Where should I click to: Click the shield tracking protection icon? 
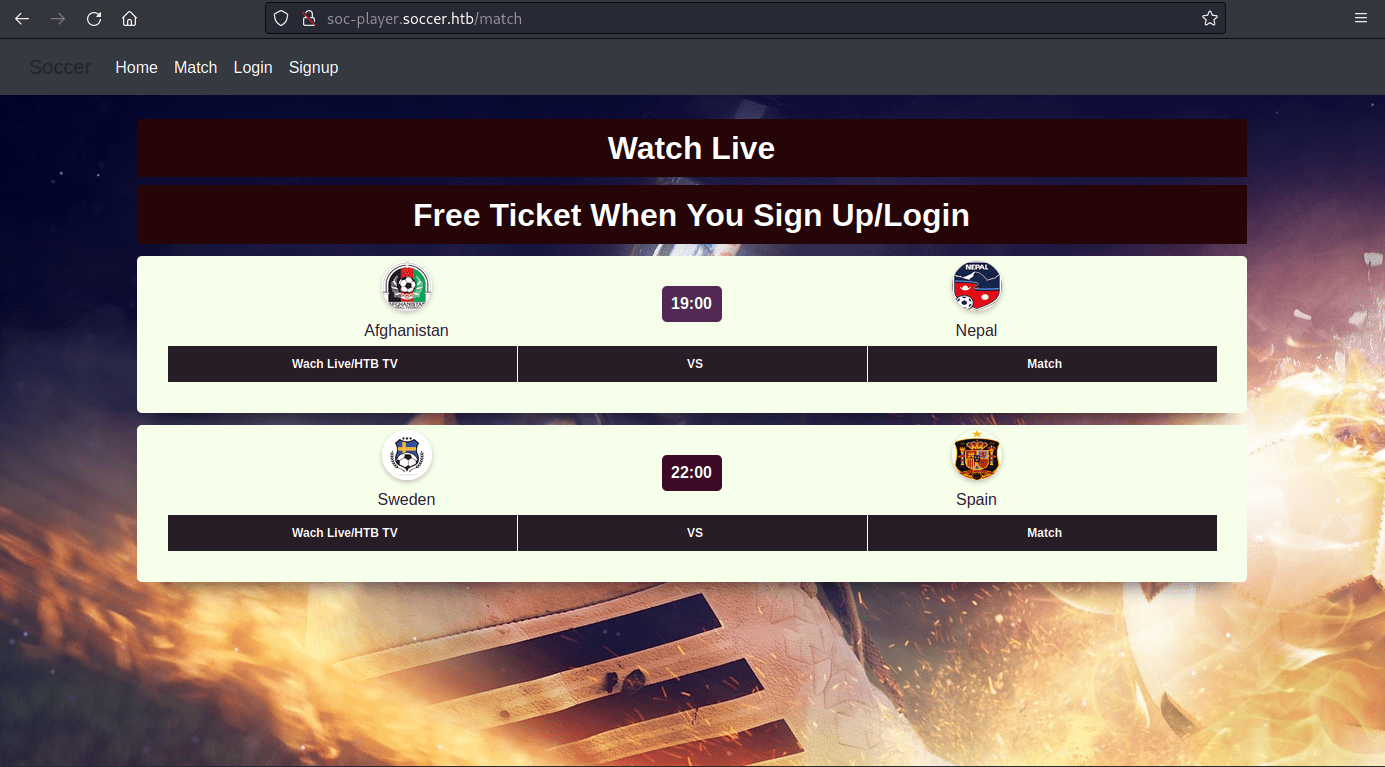point(281,18)
